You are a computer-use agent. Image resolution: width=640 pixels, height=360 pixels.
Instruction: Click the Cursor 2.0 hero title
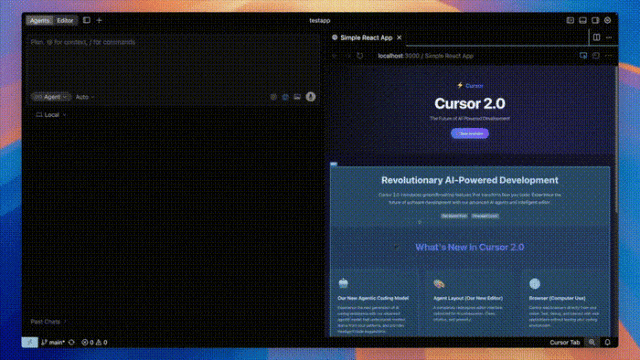pyautogui.click(x=470, y=104)
